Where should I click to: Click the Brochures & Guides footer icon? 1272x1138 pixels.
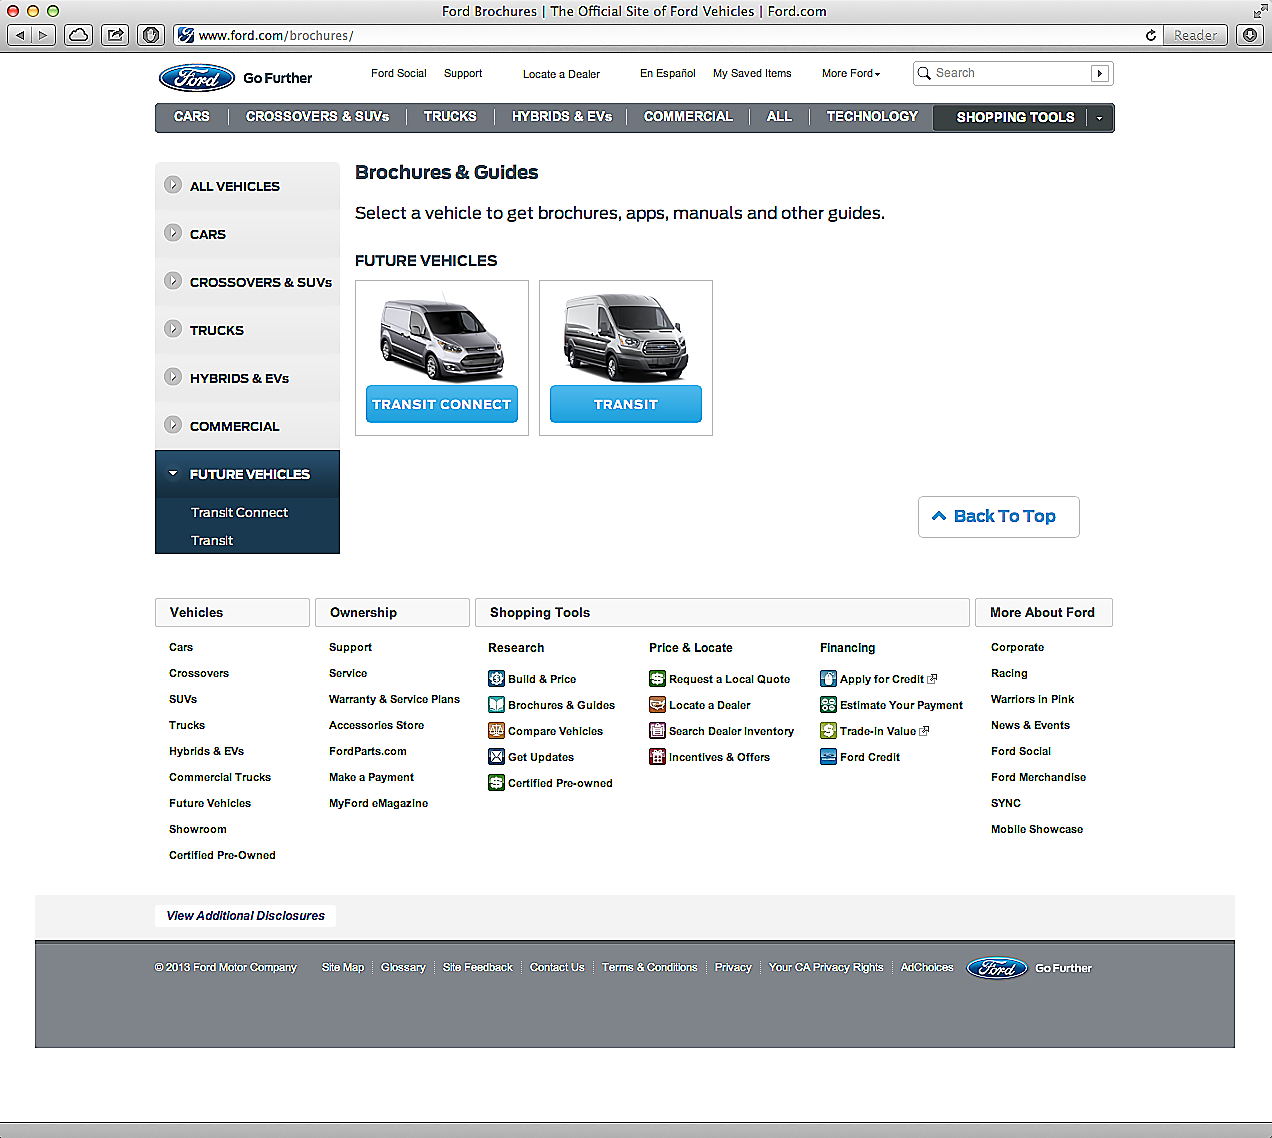[496, 705]
